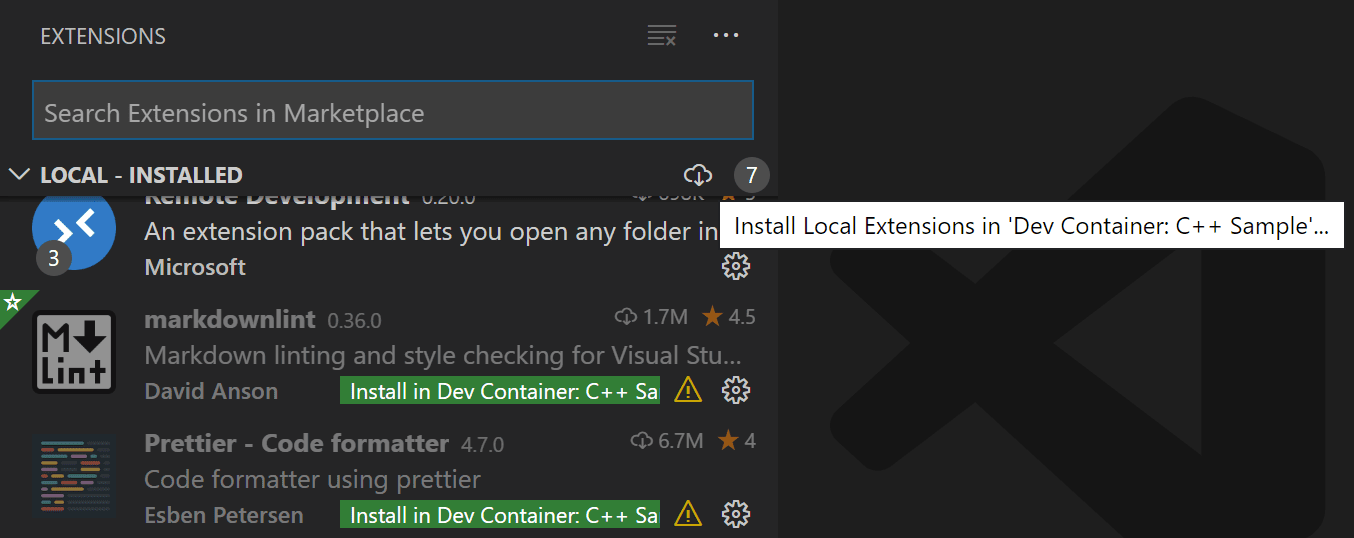Click the warning triangle on Prettier
Image resolution: width=1354 pixels, height=538 pixels.
point(688,514)
